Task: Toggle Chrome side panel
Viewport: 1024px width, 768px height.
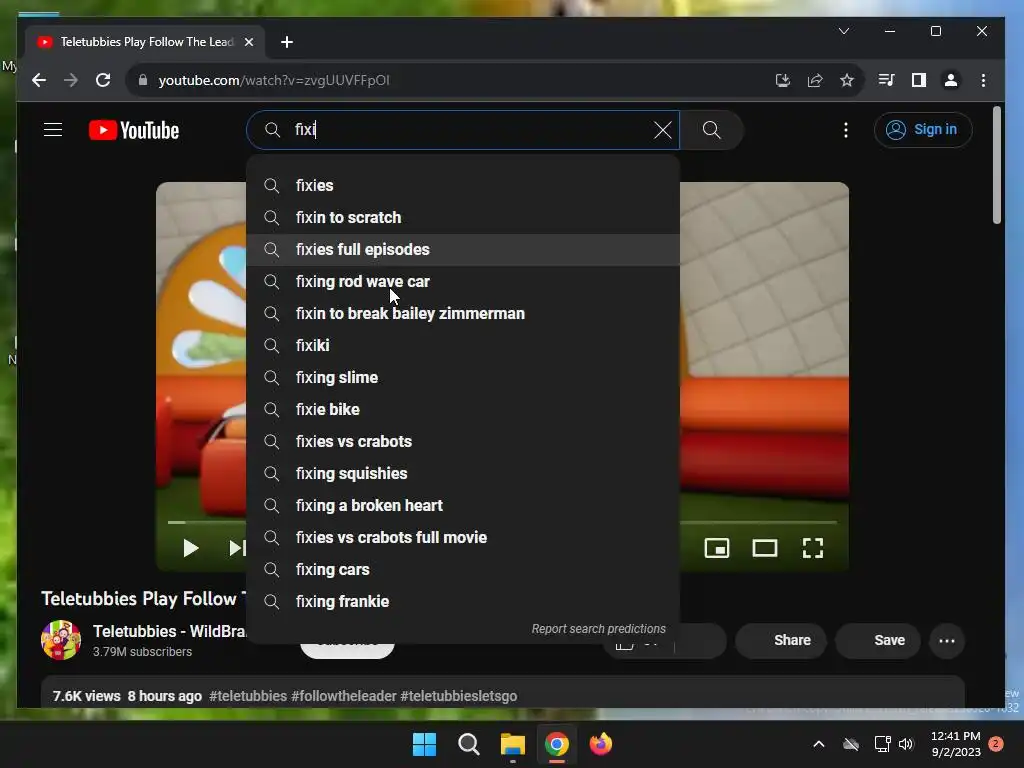Action: [918, 80]
